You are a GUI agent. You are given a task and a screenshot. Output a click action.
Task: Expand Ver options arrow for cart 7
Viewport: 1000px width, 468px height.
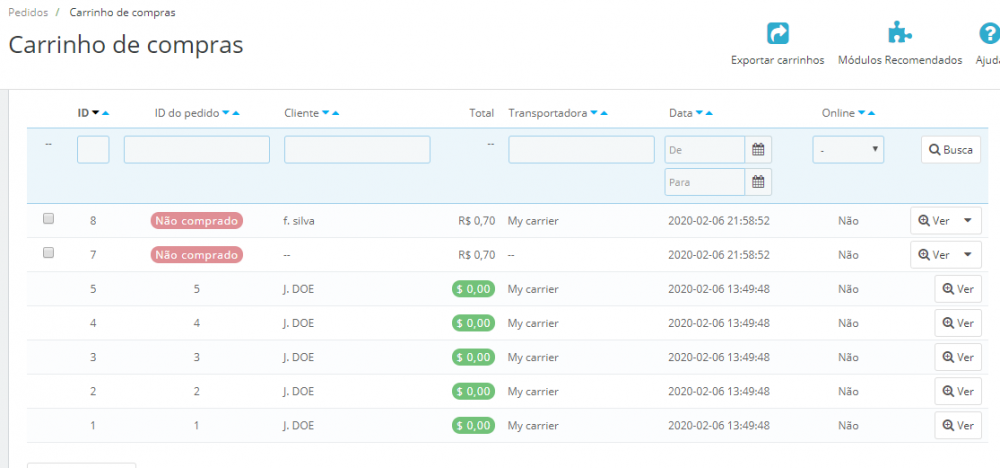967,254
